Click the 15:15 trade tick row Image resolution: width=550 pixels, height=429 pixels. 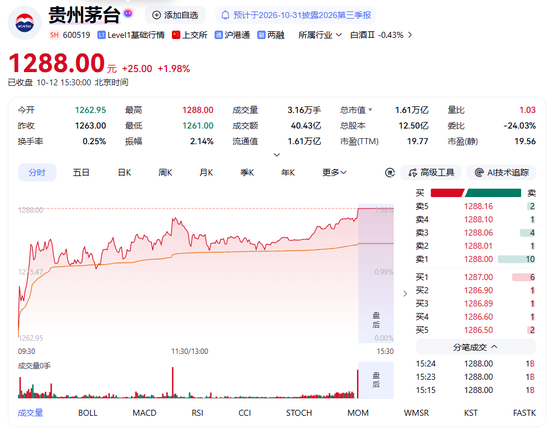pos(475,390)
